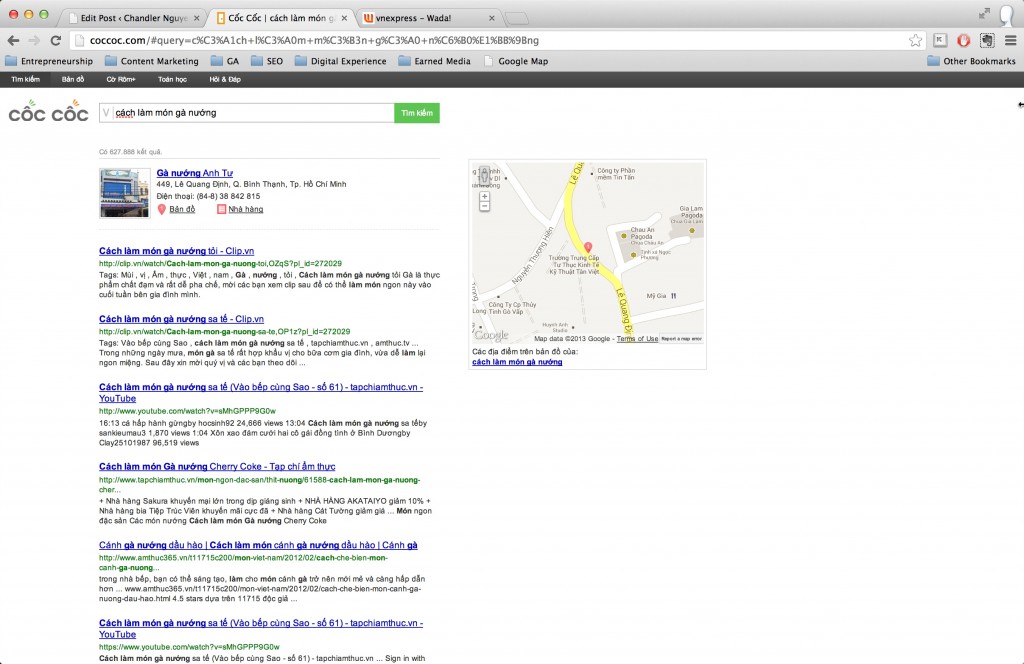
Task: Bookmark this page with the star icon
Action: pos(914,42)
